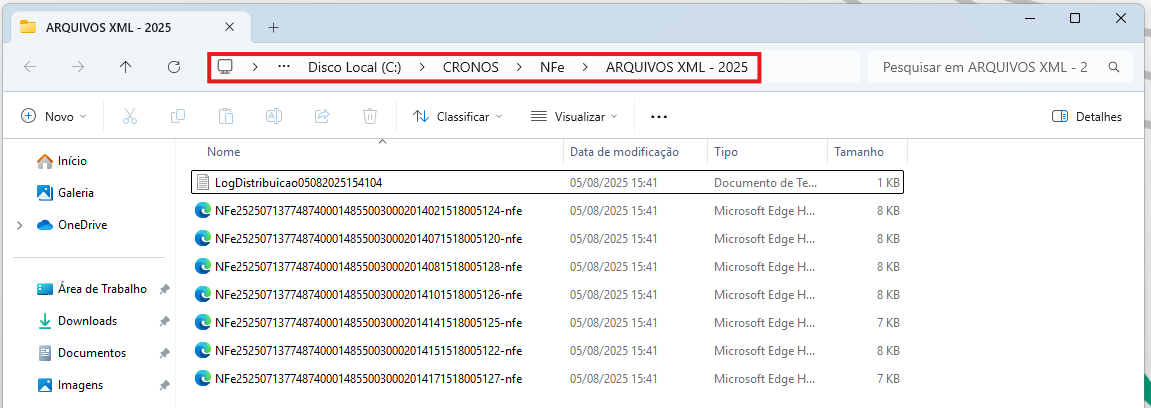Image resolution: width=1151 pixels, height=408 pixels.
Task: Click the Rename toolbar icon
Action: 274,116
